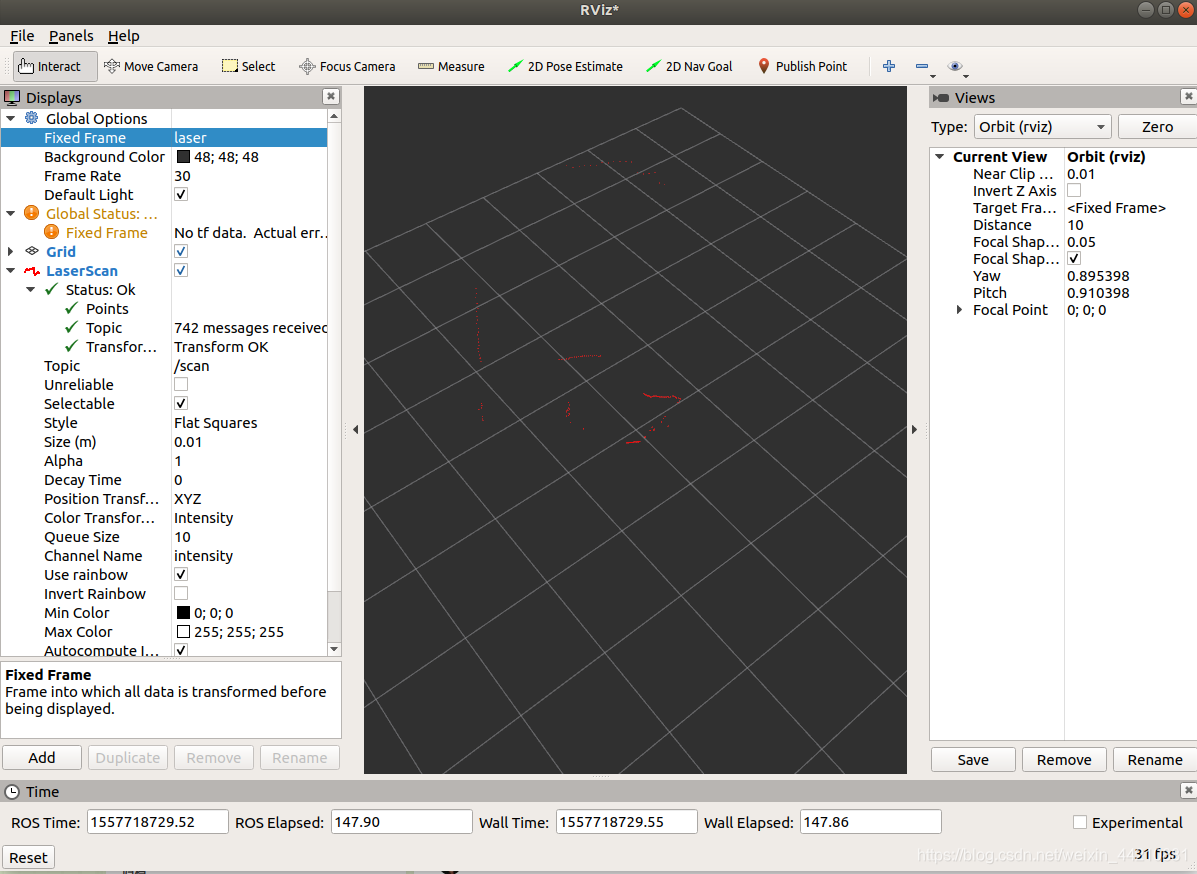Open the Background Color swatch
The image size is (1197, 874).
183,156
